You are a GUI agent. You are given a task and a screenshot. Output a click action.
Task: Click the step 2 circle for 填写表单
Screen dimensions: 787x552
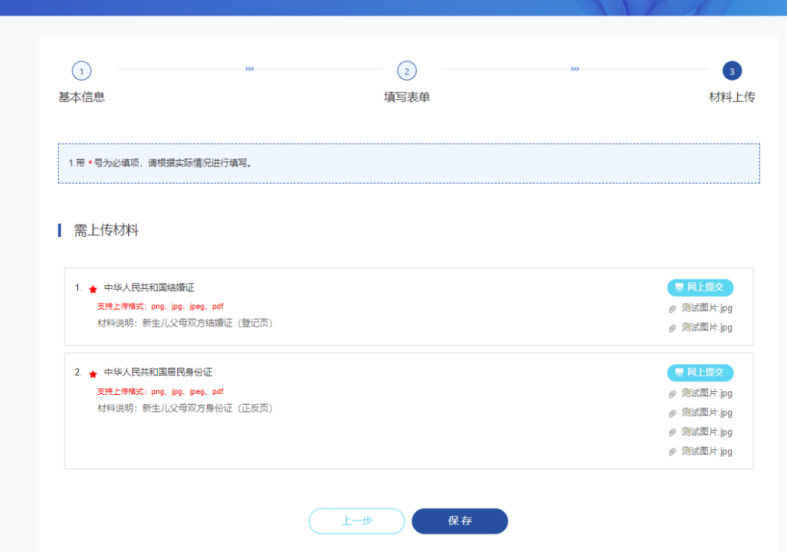[x=406, y=71]
